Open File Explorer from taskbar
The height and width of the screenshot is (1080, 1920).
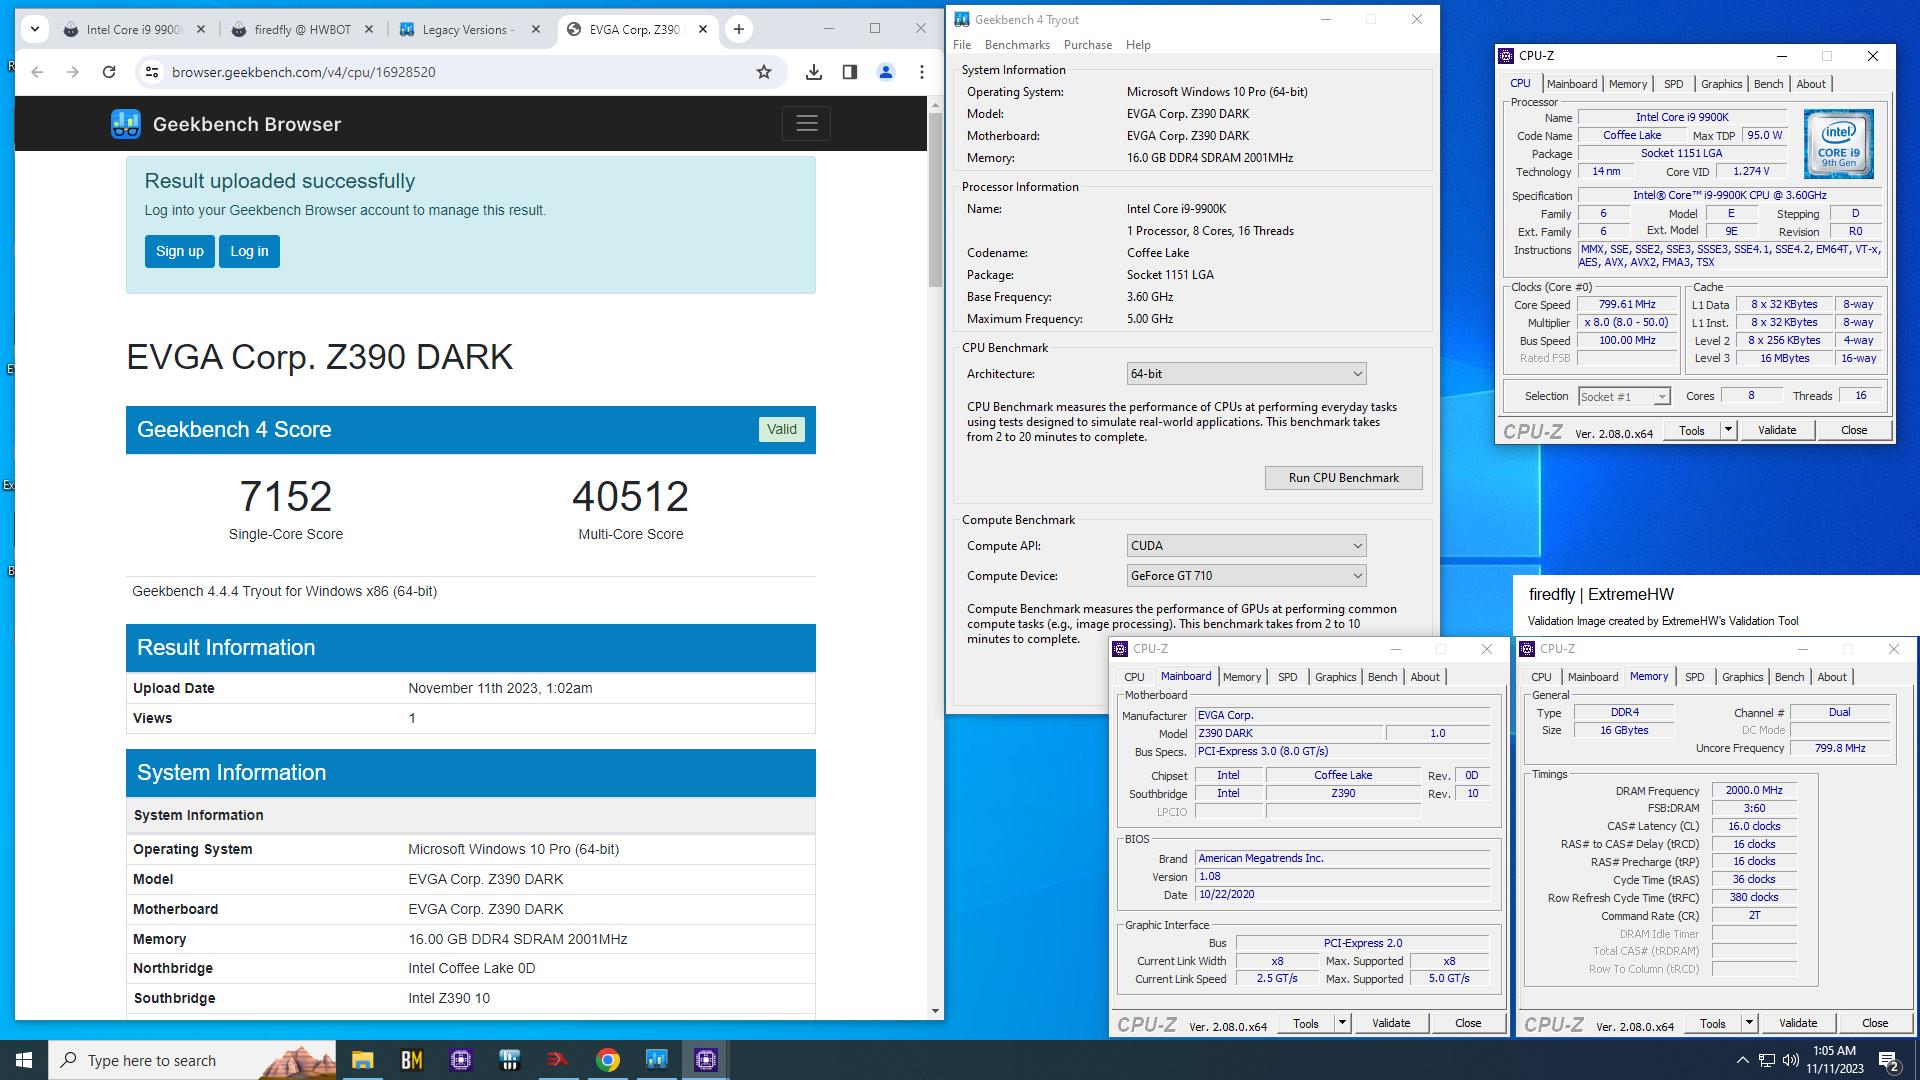pos(362,1060)
